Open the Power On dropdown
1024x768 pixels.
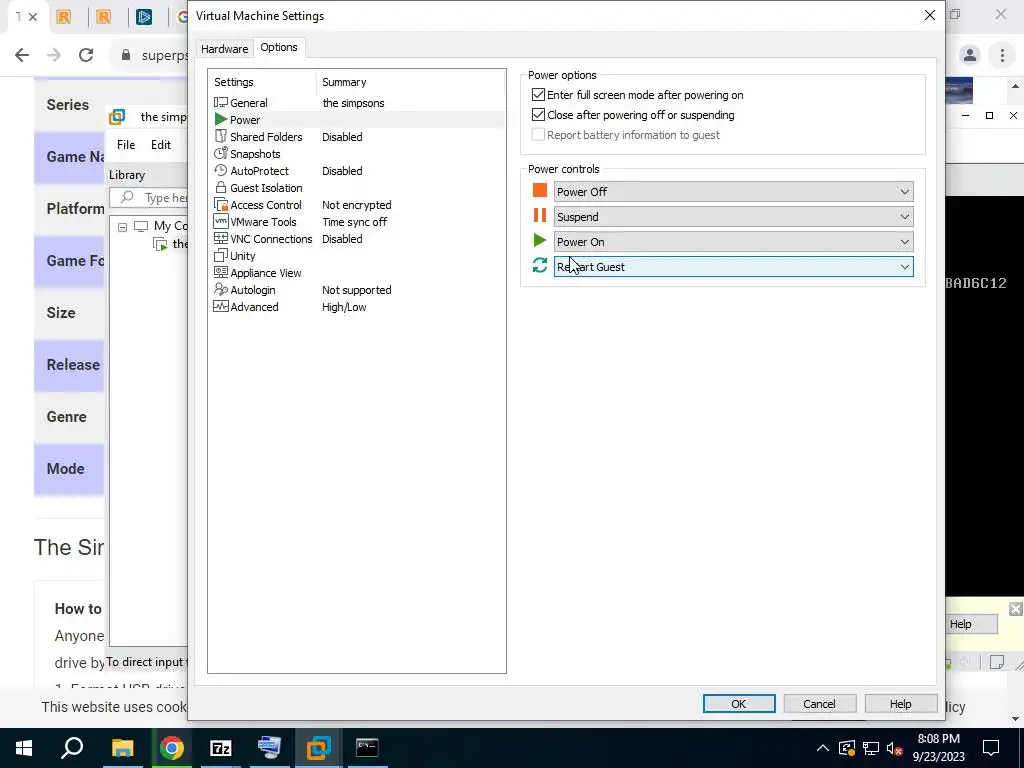click(733, 242)
